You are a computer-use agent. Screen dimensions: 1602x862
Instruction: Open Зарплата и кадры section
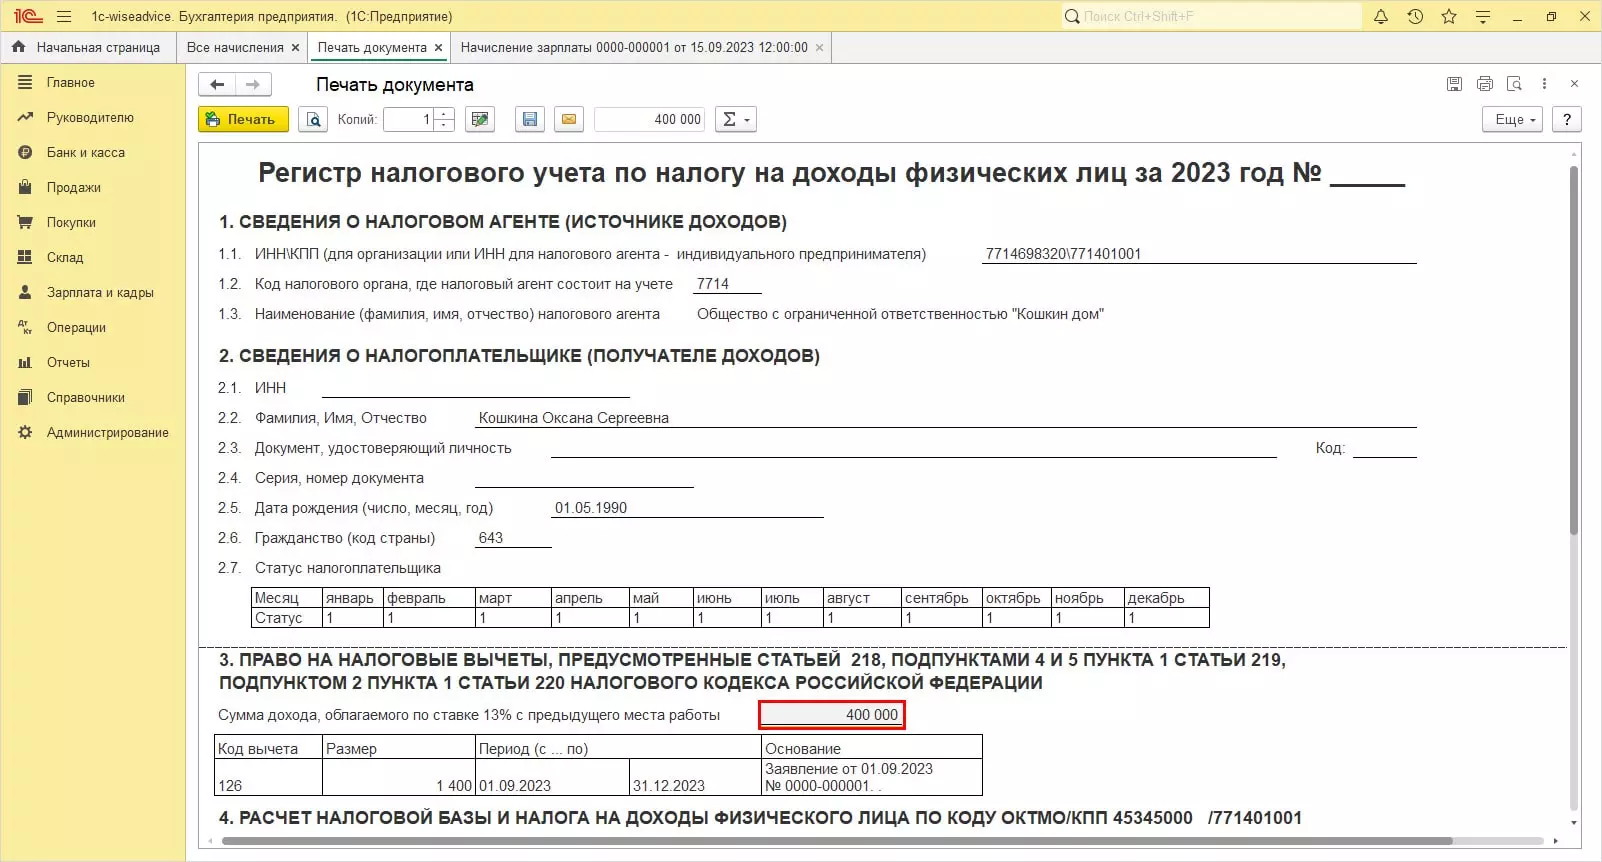[x=100, y=293]
